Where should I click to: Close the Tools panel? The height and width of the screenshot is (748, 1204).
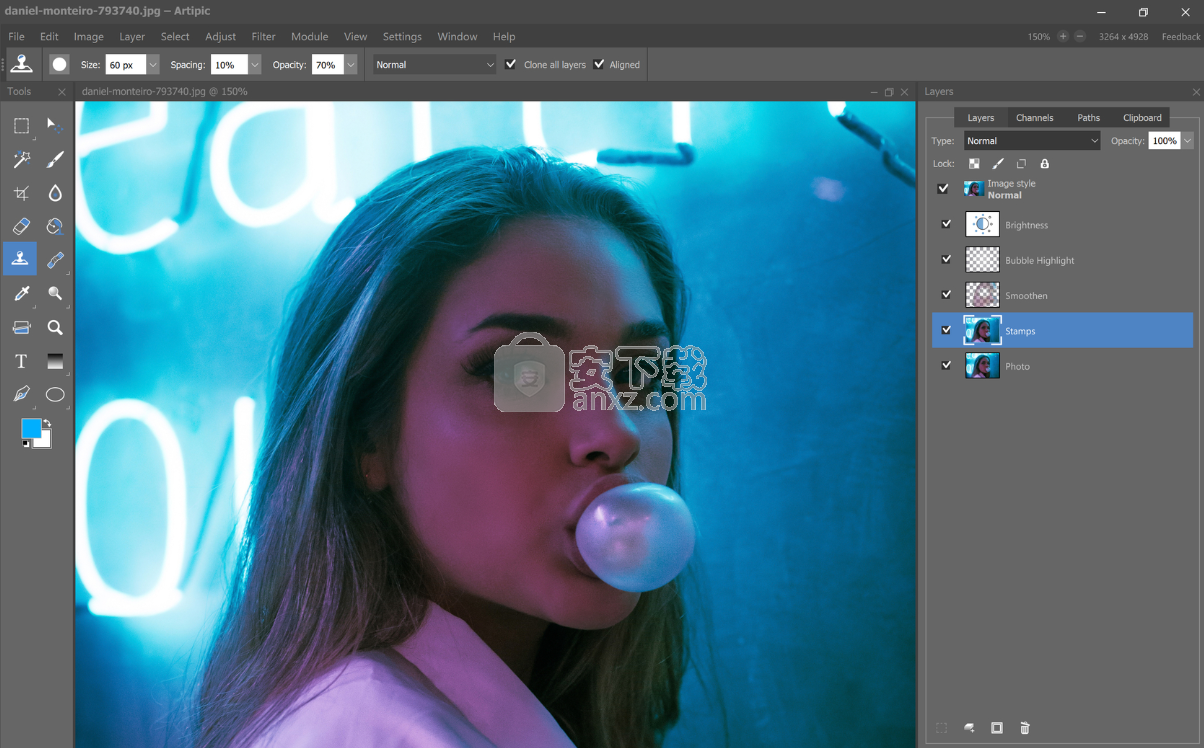tap(62, 92)
